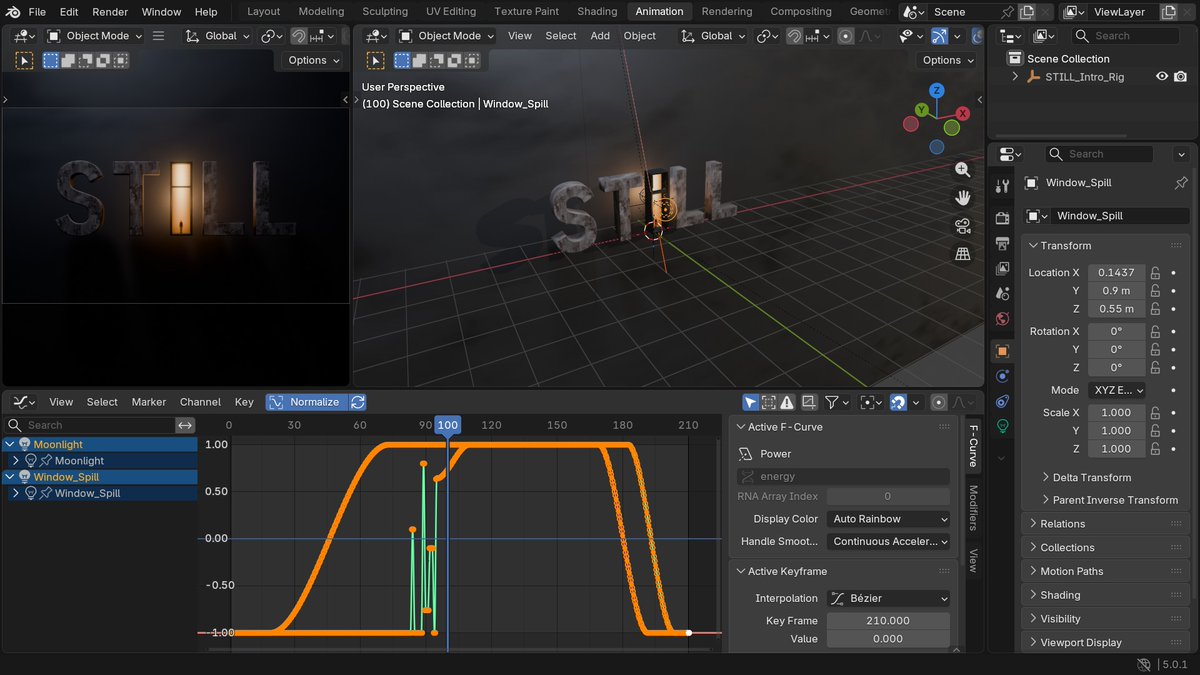Open the Physics properties tab
1200x675 pixels.
[1003, 376]
